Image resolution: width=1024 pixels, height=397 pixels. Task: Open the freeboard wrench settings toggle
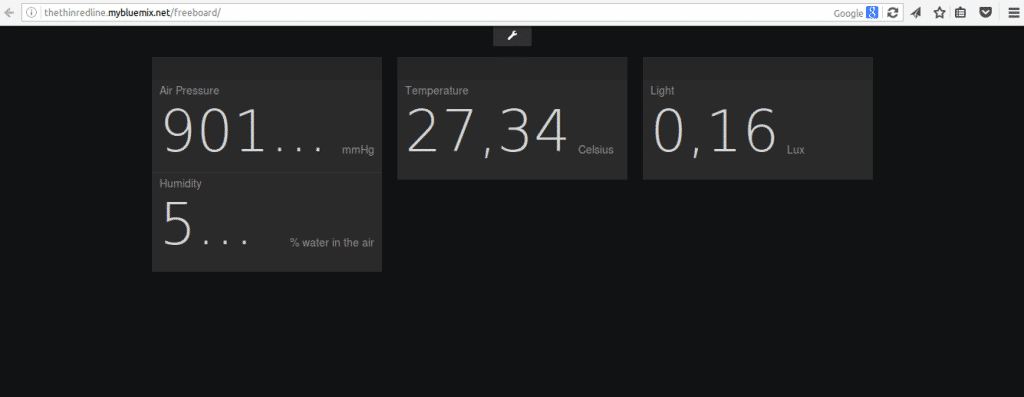(512, 36)
